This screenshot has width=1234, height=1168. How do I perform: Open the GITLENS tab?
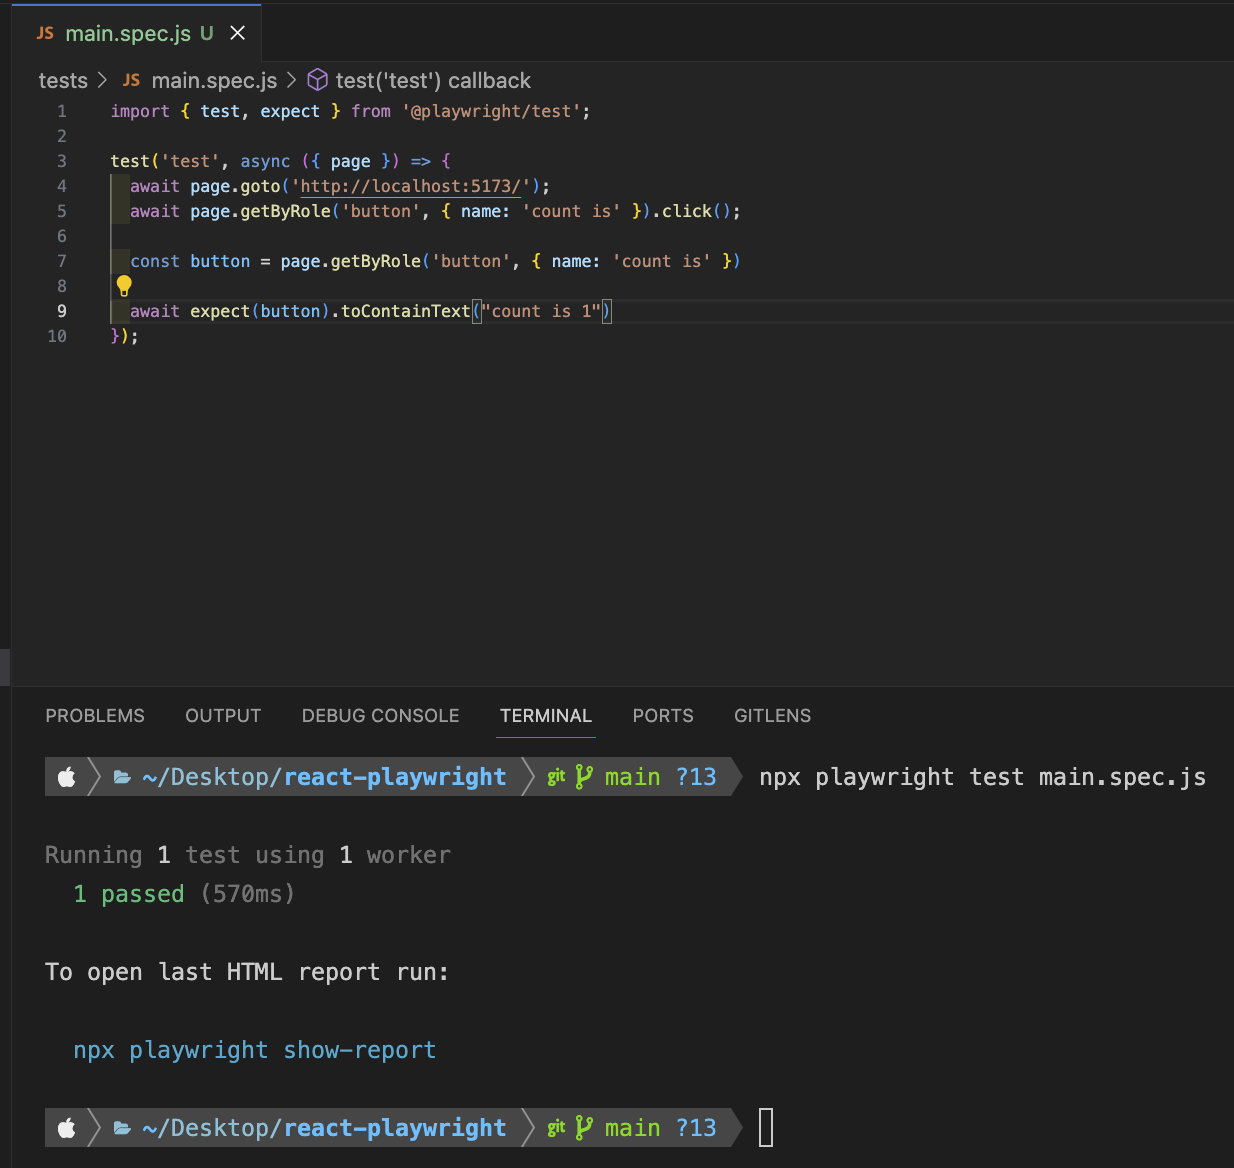[772, 716]
